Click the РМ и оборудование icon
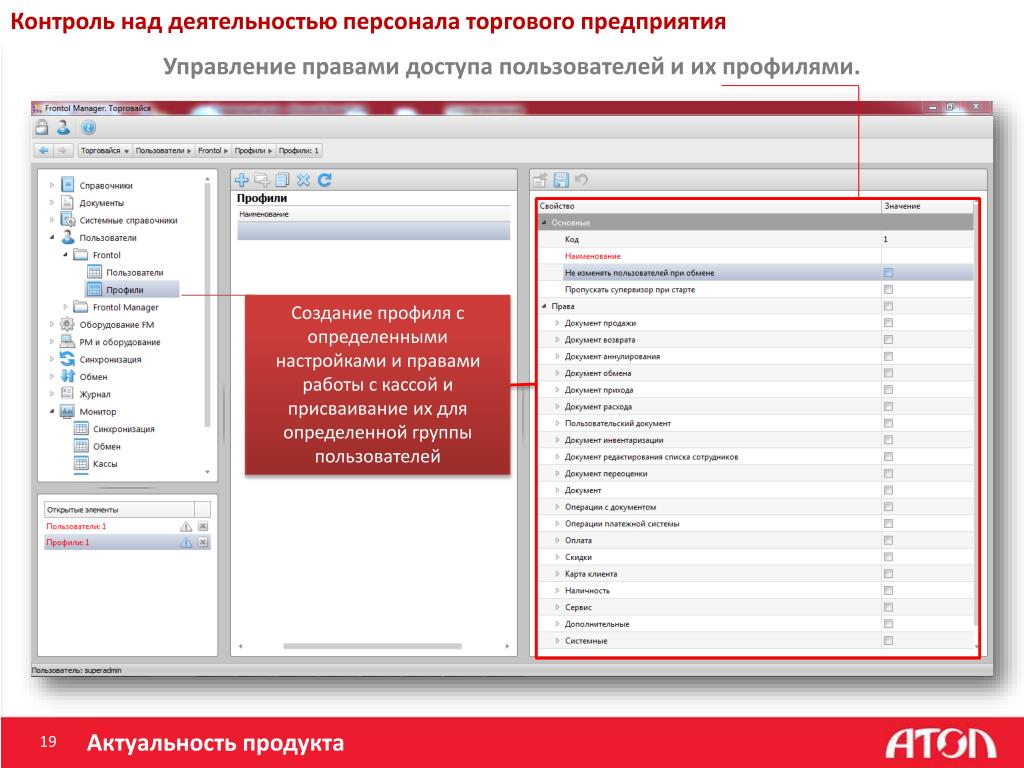The width and height of the screenshot is (1024, 768). coord(67,342)
